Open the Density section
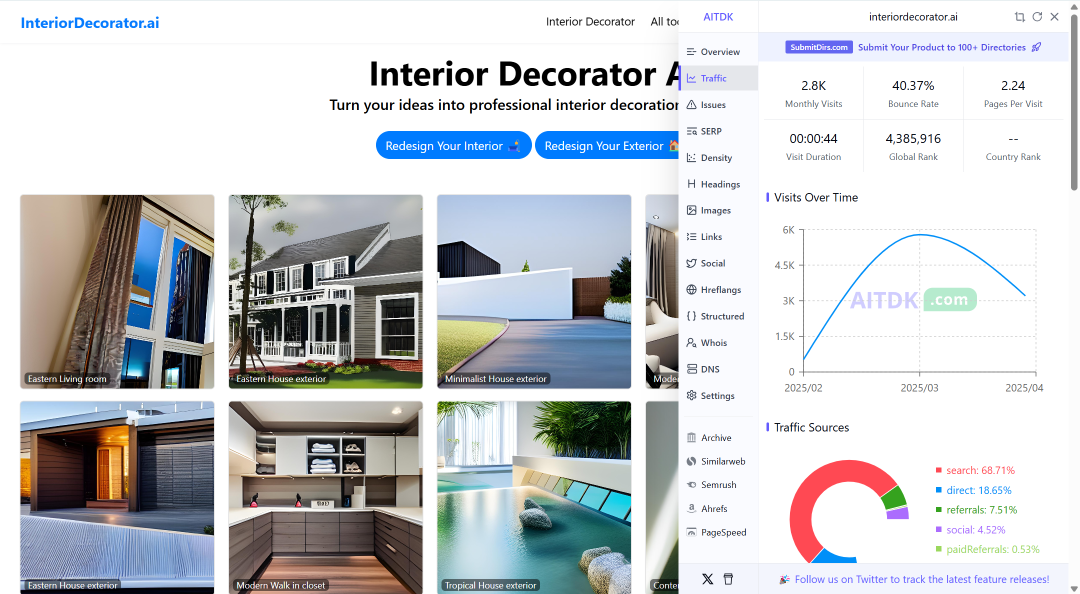The image size is (1080, 594). pos(718,158)
